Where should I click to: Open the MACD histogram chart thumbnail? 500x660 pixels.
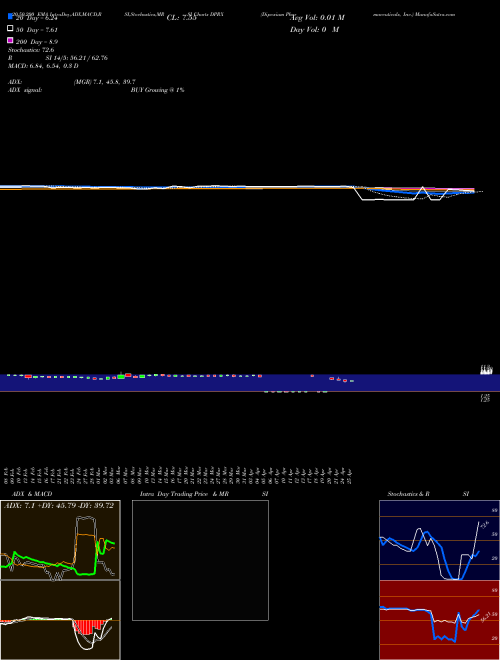(x=60, y=620)
